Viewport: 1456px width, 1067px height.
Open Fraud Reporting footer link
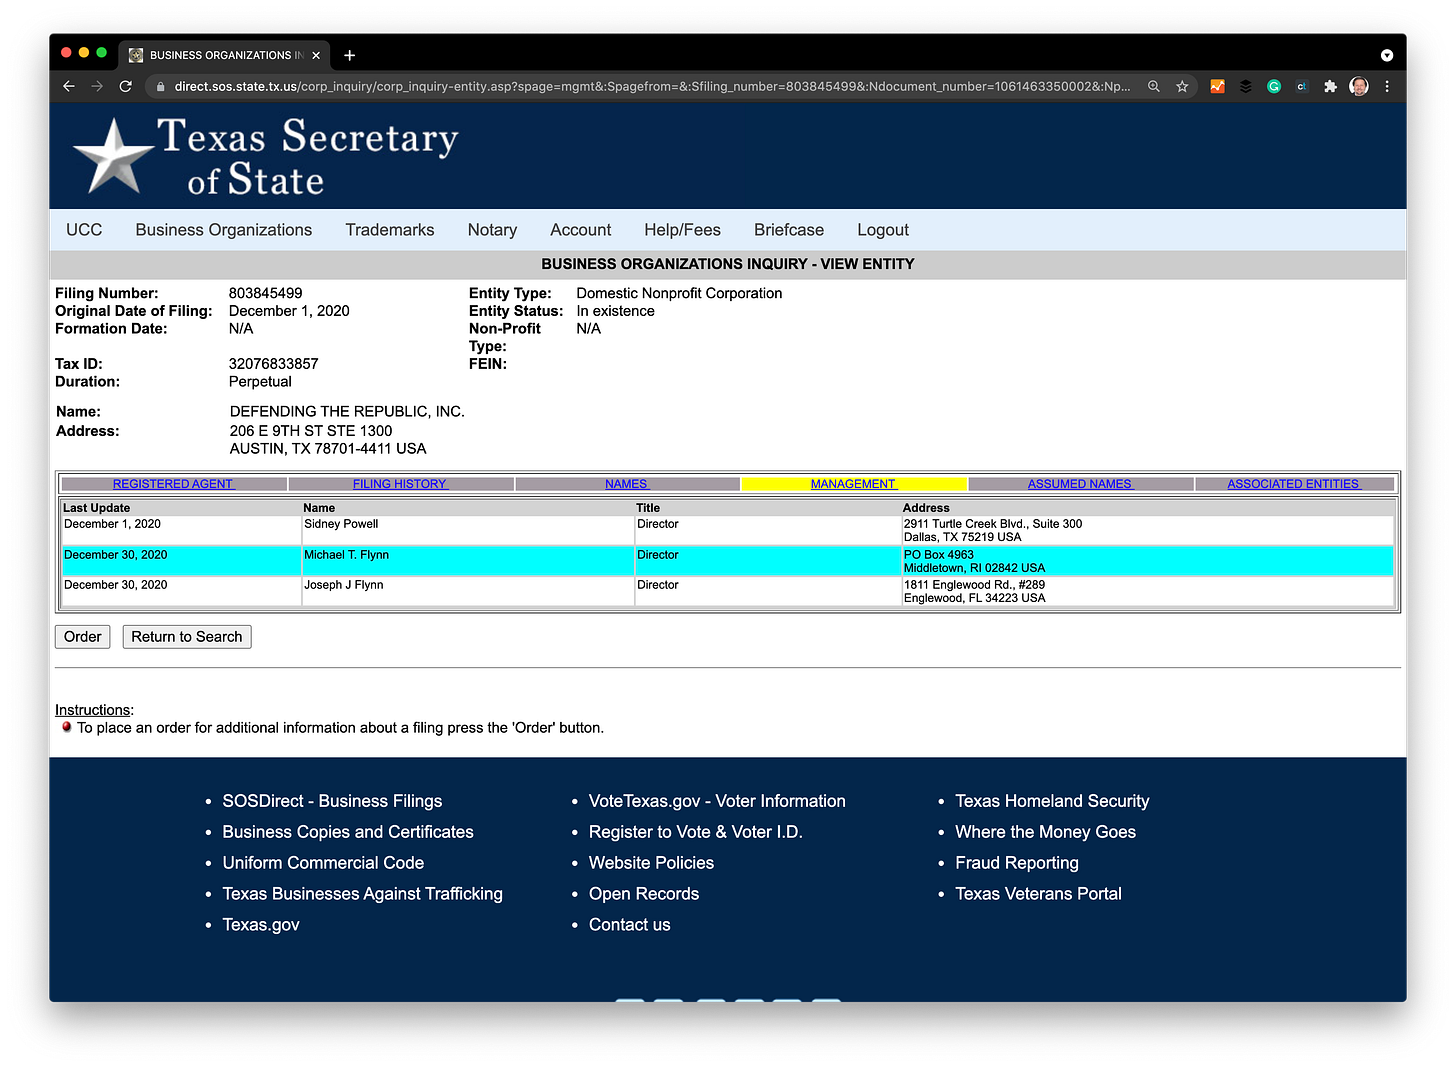tap(1017, 863)
